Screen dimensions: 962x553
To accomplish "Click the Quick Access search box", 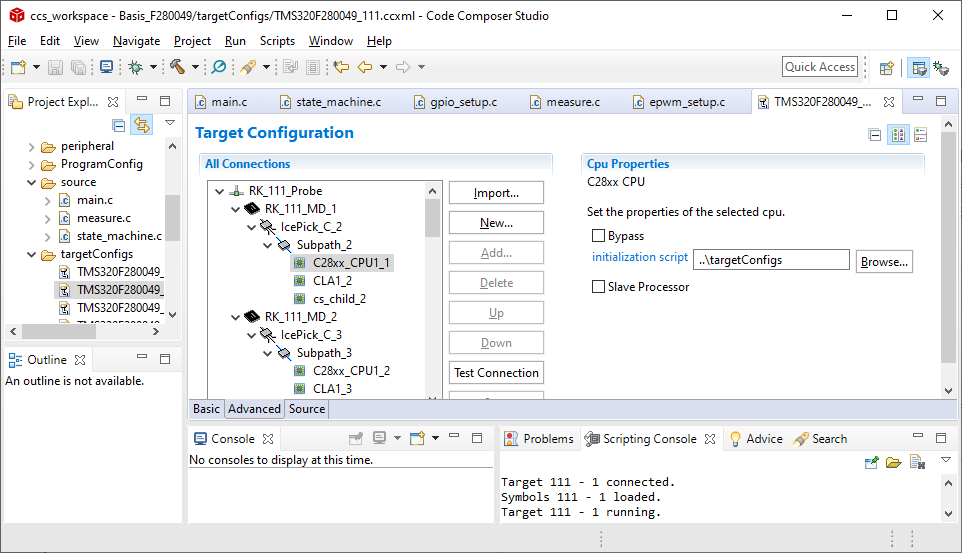I will [x=820, y=67].
